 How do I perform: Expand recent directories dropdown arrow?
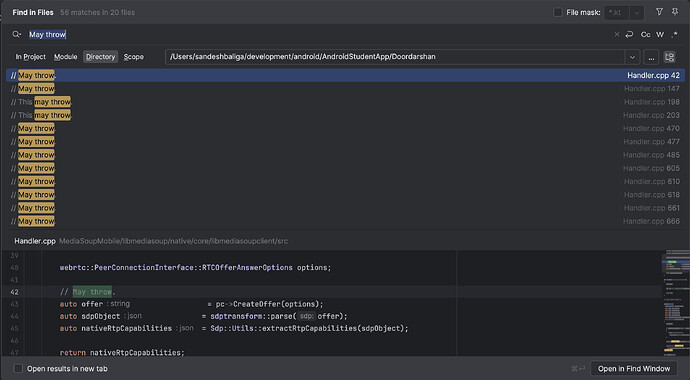coord(632,57)
